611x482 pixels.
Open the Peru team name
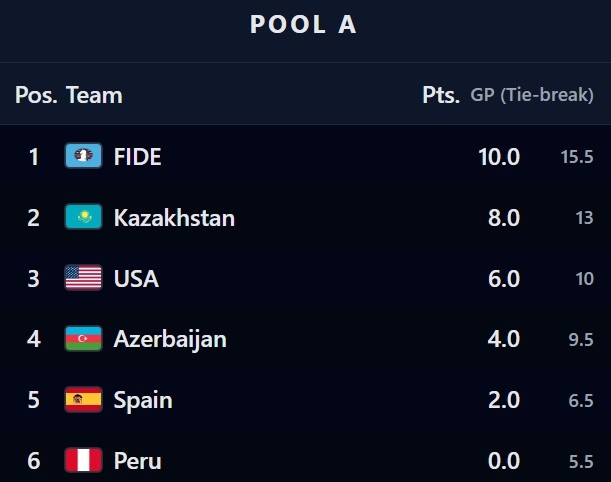[x=138, y=461]
